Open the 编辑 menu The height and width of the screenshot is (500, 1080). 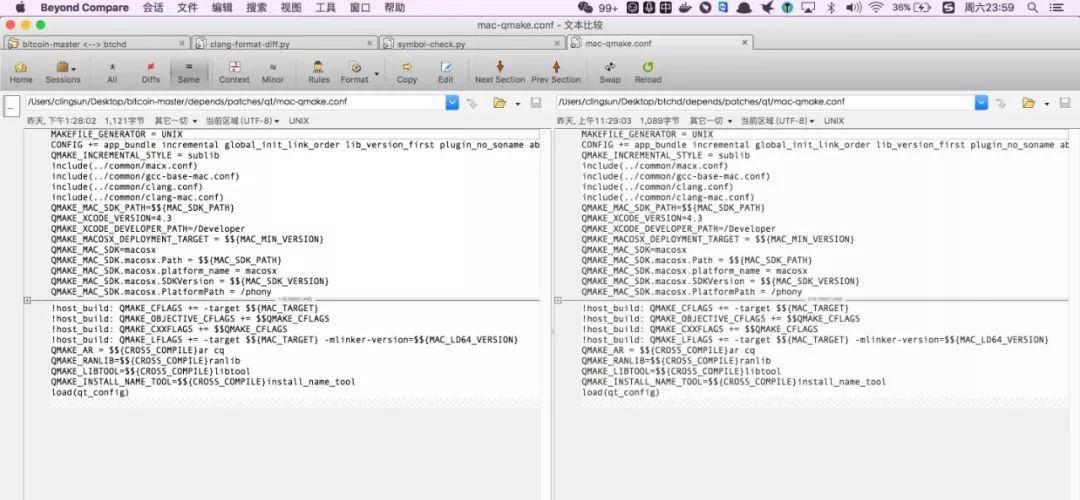coord(222,8)
